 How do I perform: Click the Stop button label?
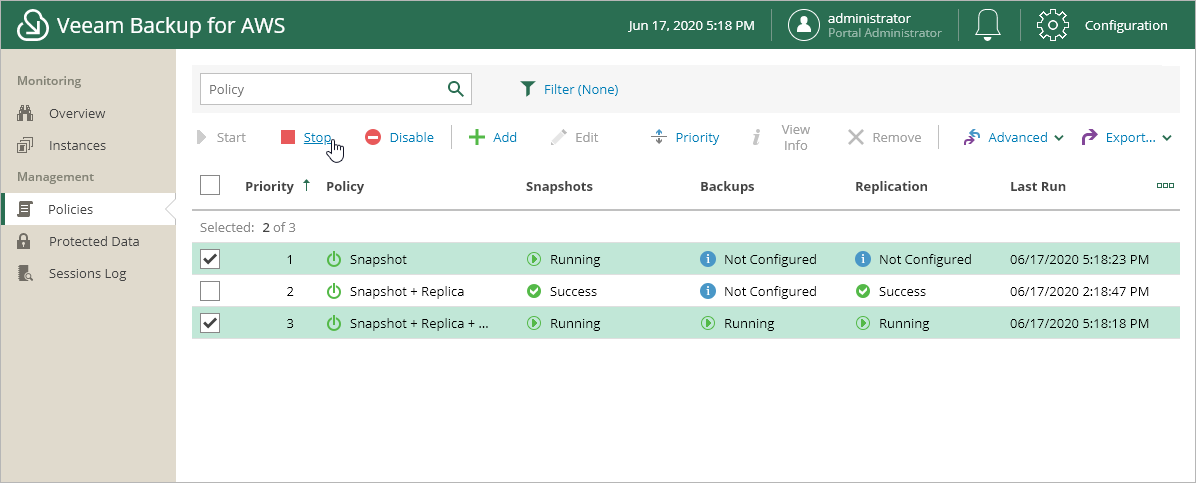pos(317,137)
